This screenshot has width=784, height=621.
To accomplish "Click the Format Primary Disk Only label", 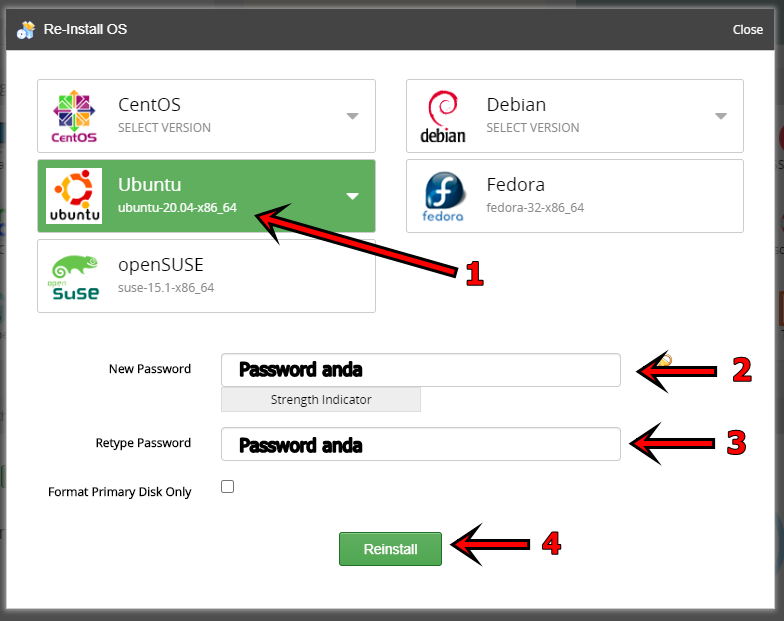I will point(120,492).
